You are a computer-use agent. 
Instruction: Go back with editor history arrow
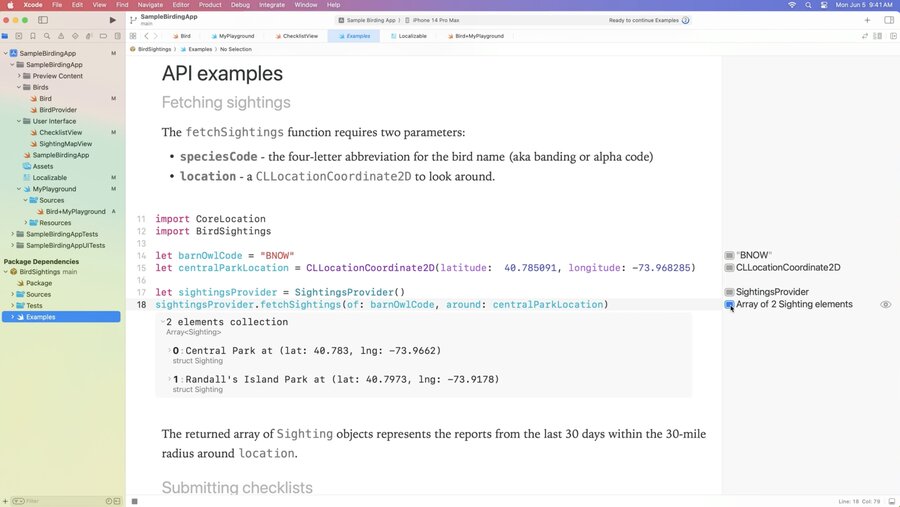click(146, 36)
